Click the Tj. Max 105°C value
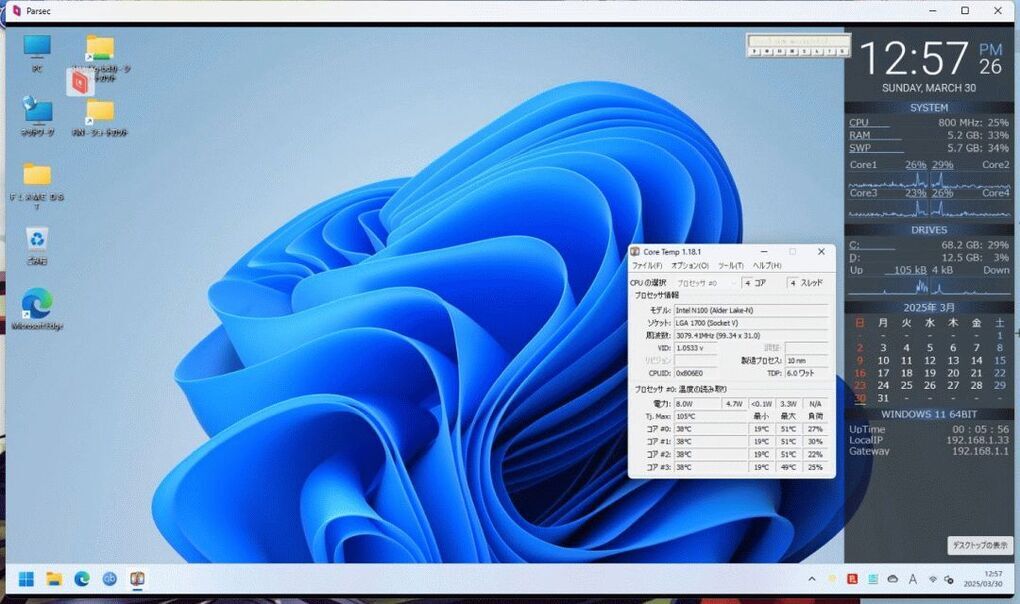 coord(711,416)
